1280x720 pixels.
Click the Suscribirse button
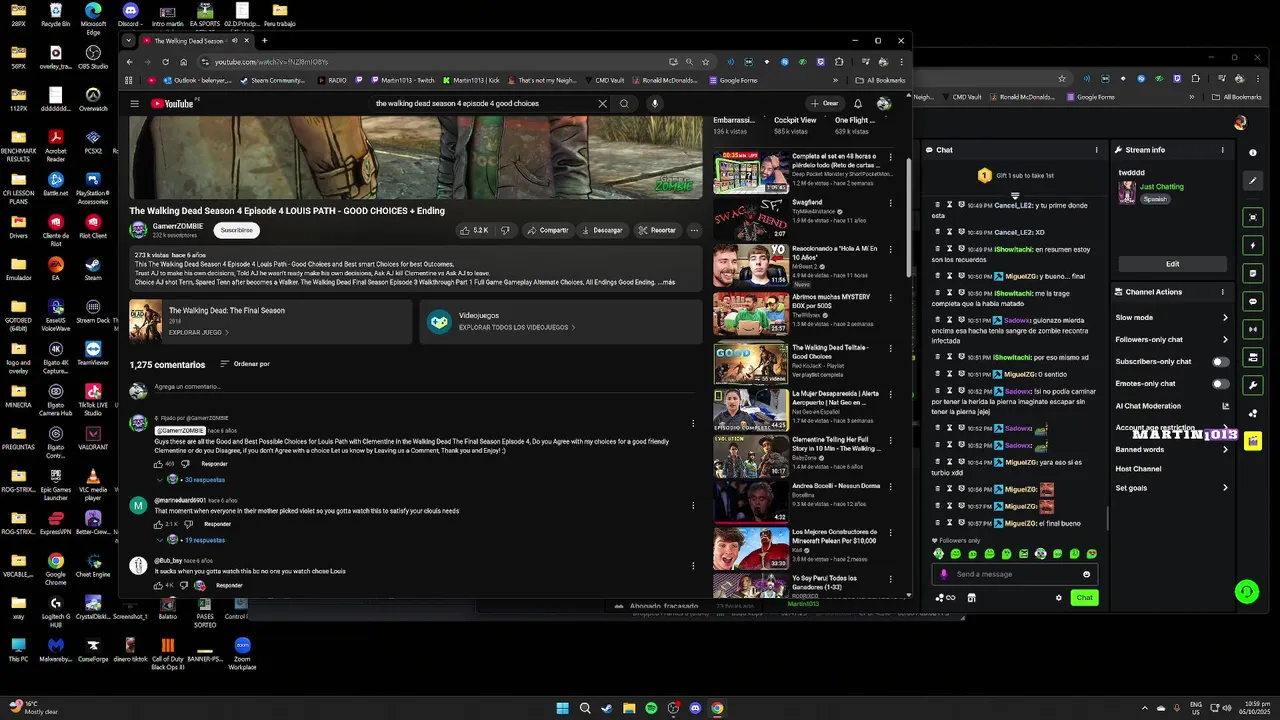[237, 230]
